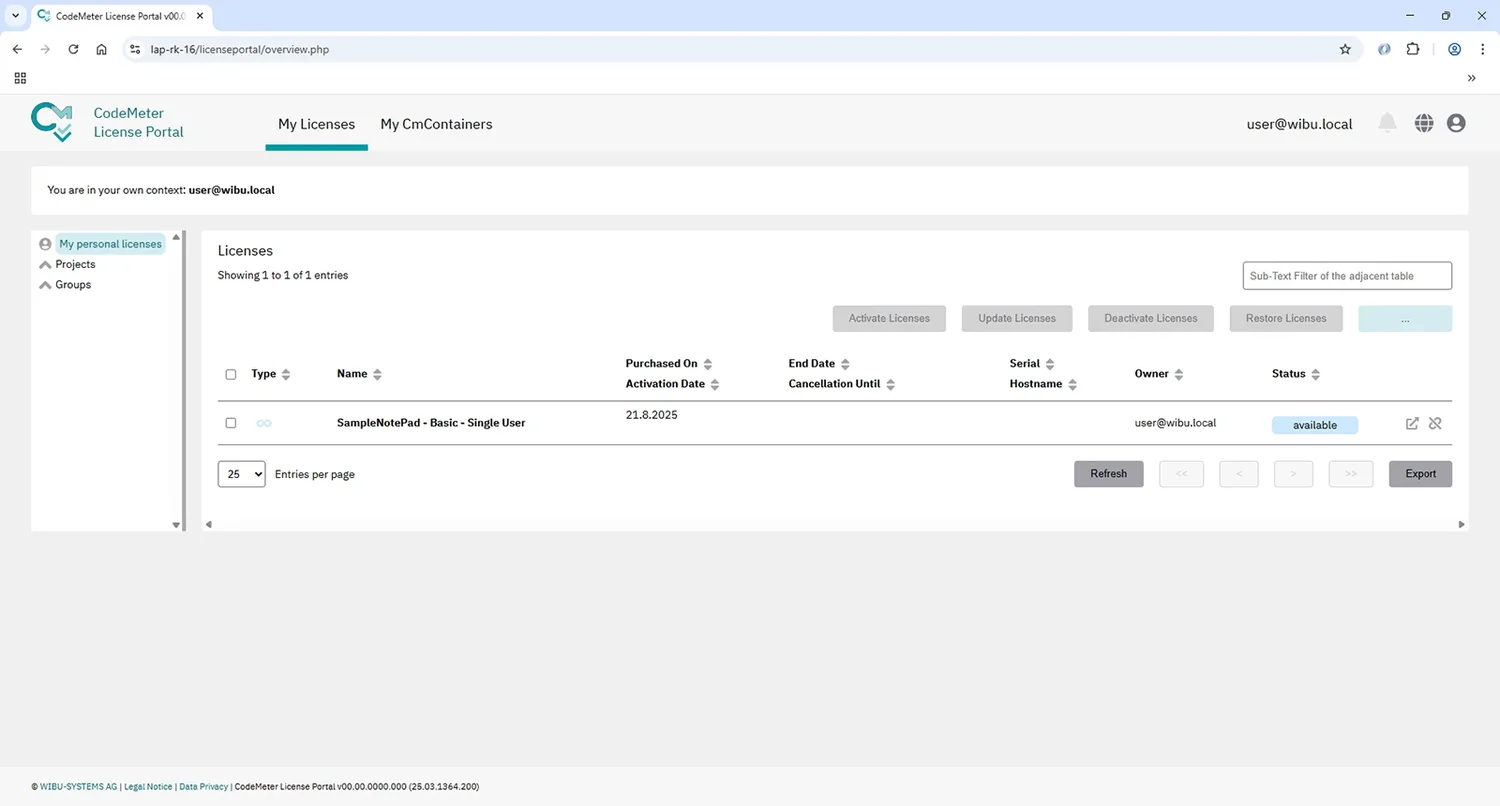Screen dimensions: 1500x806
Task: Select the My Licenses tab
Action: [316, 124]
